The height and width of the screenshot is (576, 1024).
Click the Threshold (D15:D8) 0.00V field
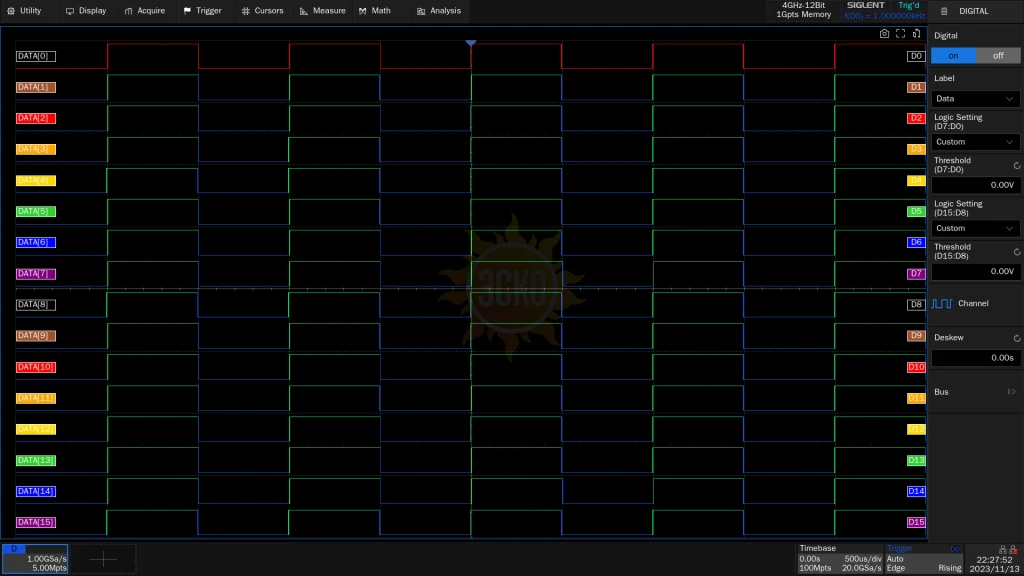pos(976,271)
